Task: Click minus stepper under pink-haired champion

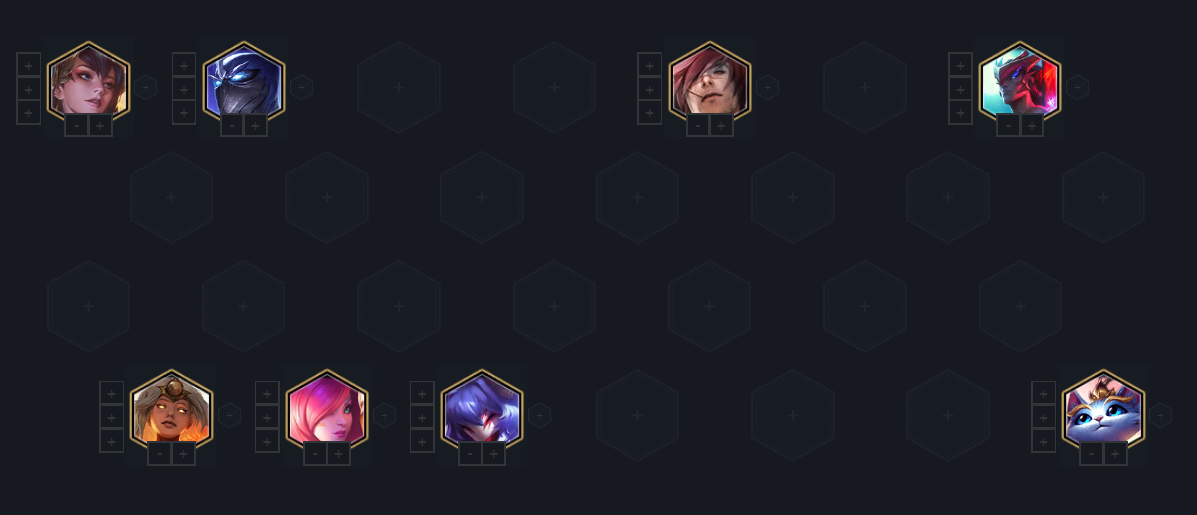Action: (315, 454)
